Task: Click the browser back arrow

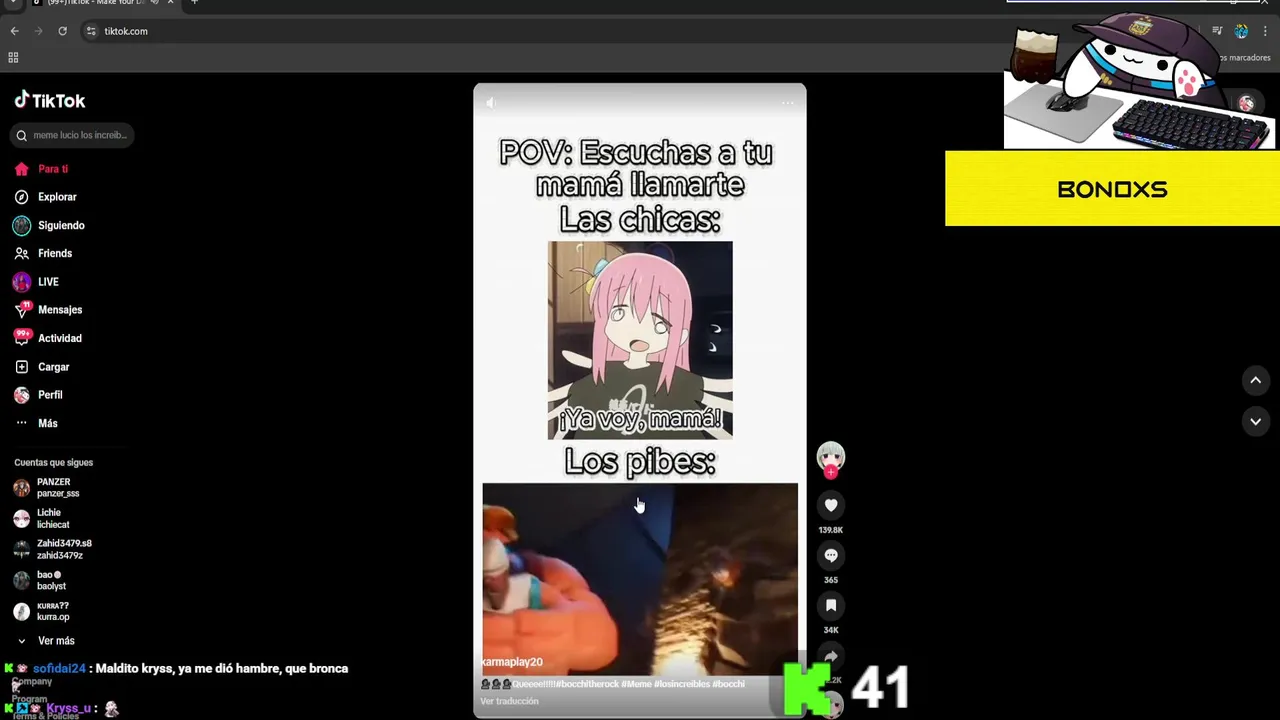Action: pyautogui.click(x=14, y=31)
